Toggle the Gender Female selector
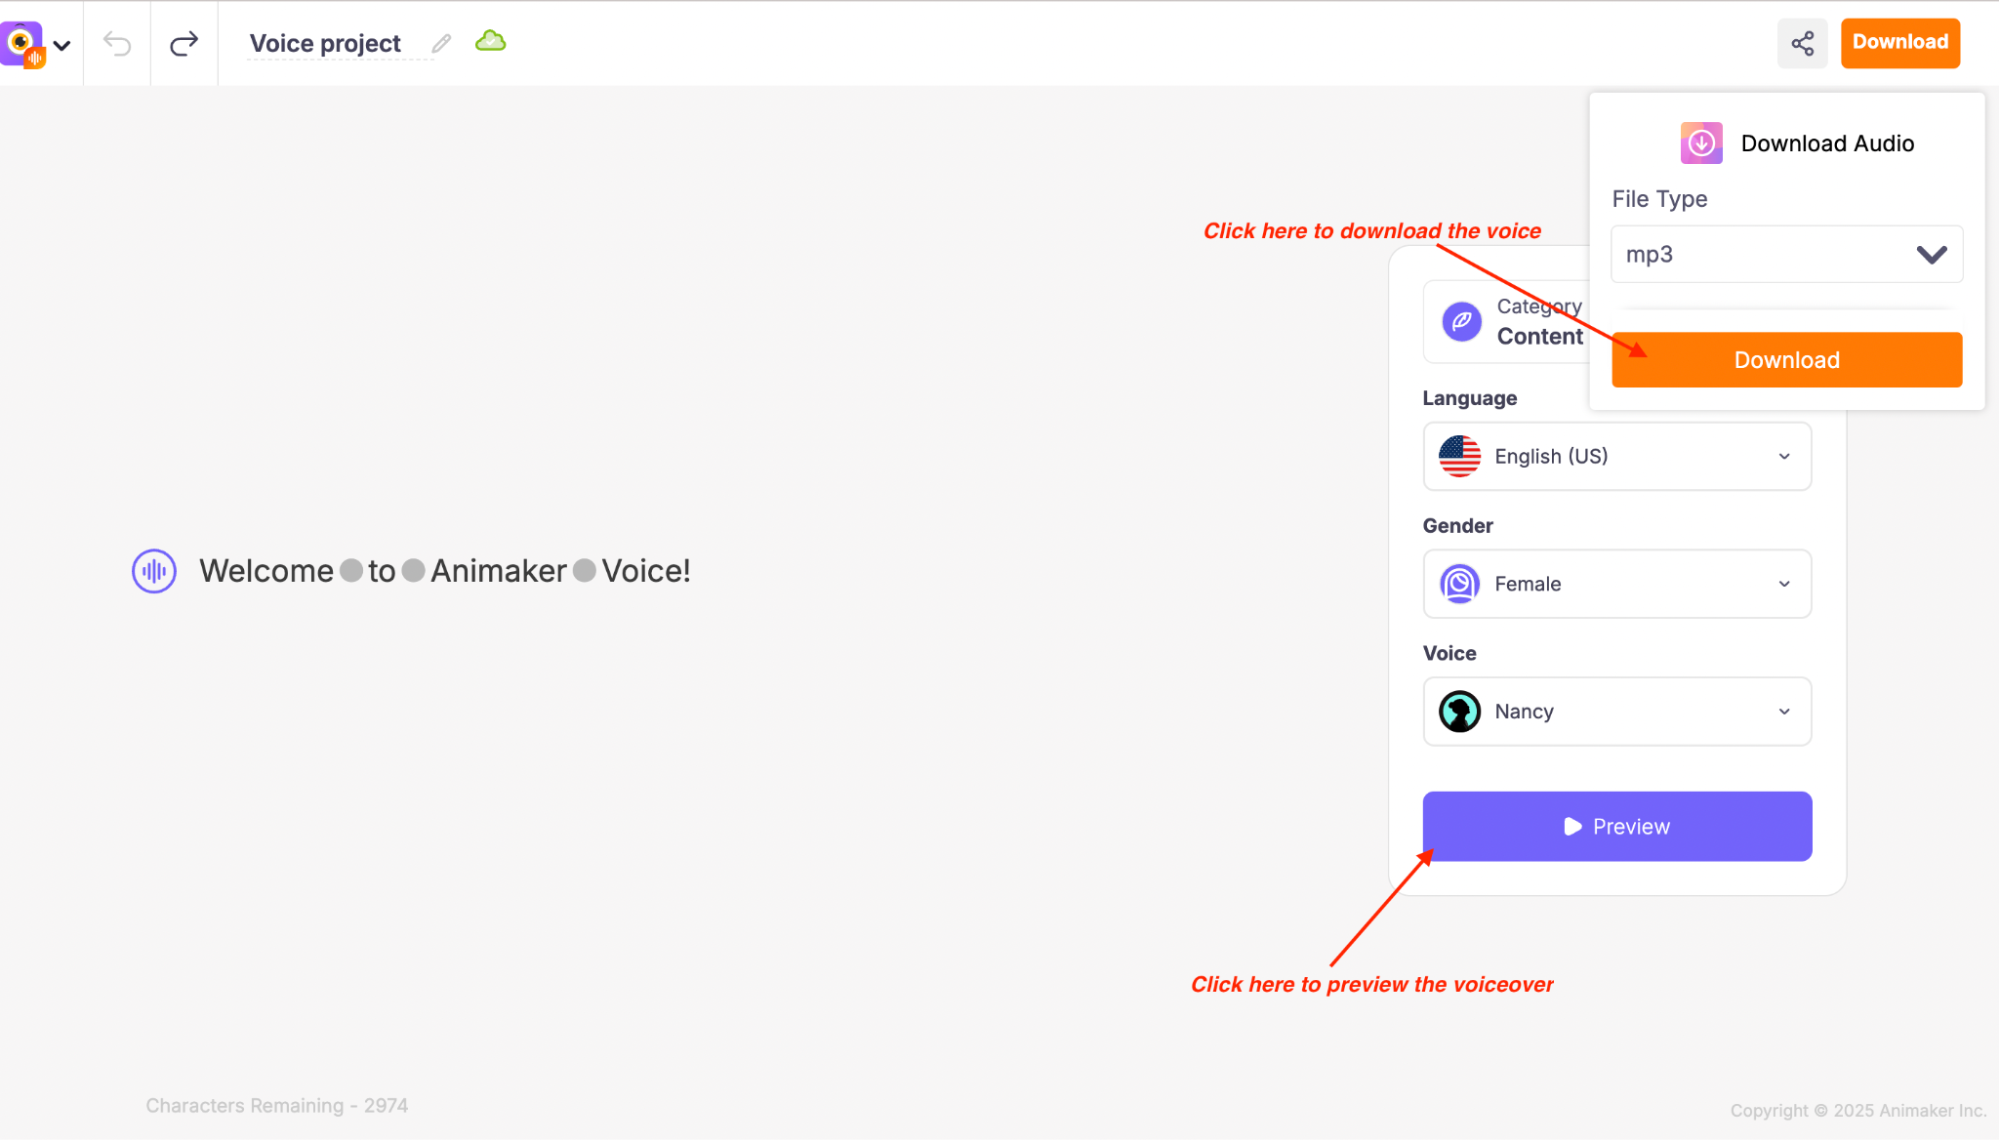This screenshot has height=1141, width=1999. pyautogui.click(x=1617, y=584)
